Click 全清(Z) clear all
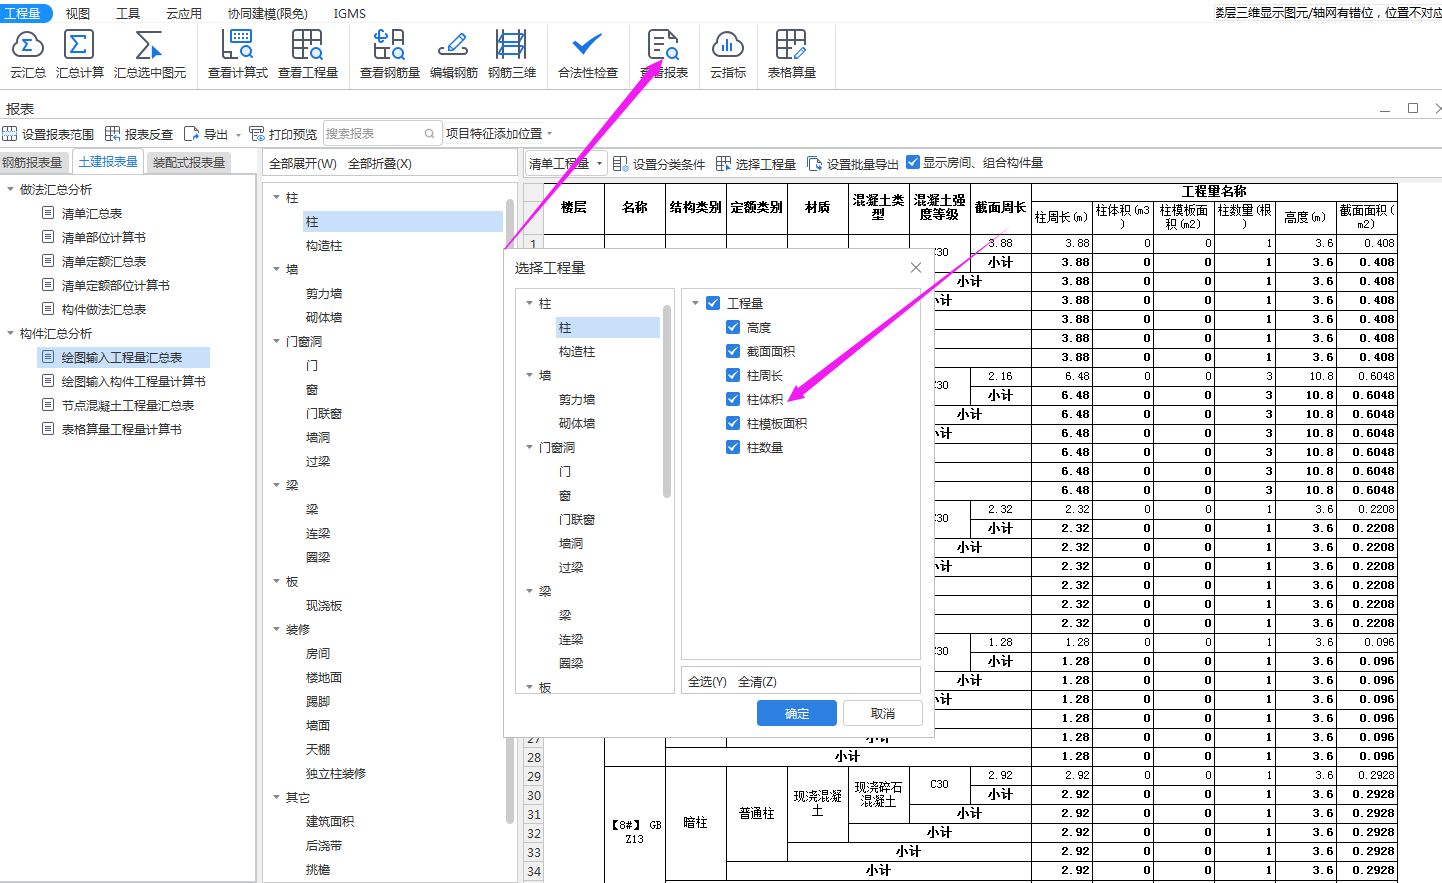Viewport: 1442px width, 883px height. [757, 681]
